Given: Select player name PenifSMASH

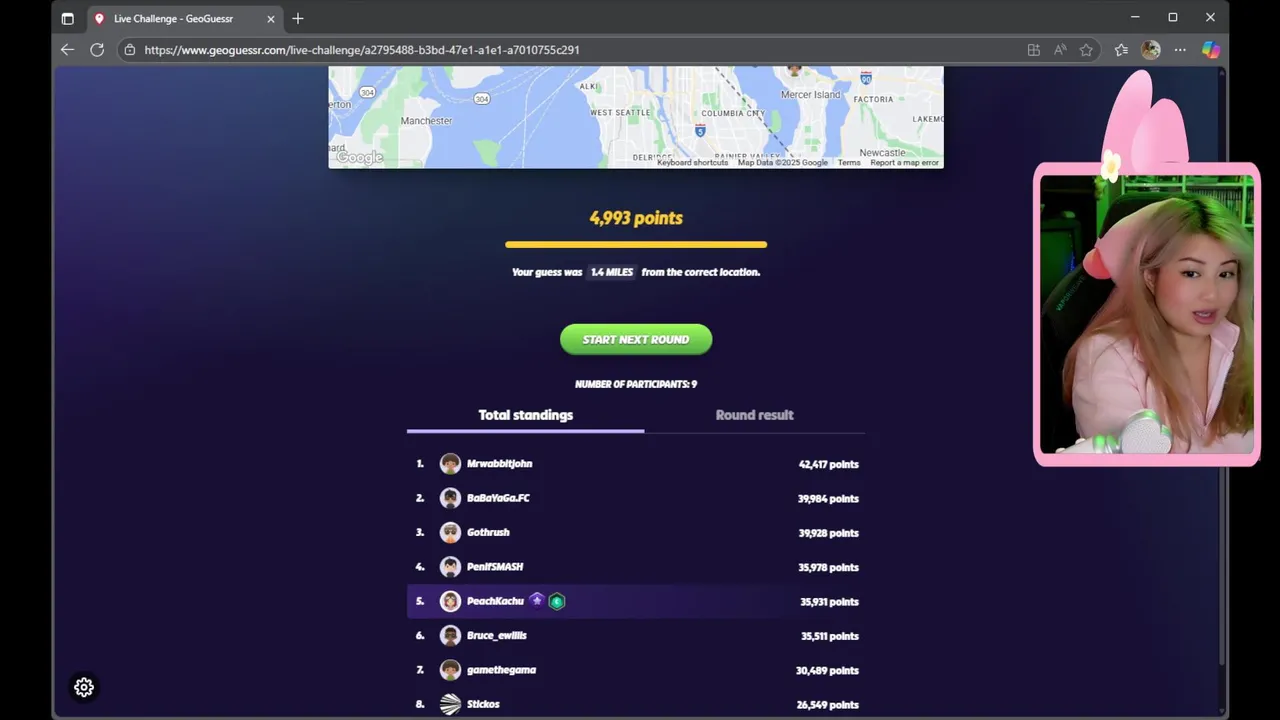Looking at the screenshot, I should 495,567.
